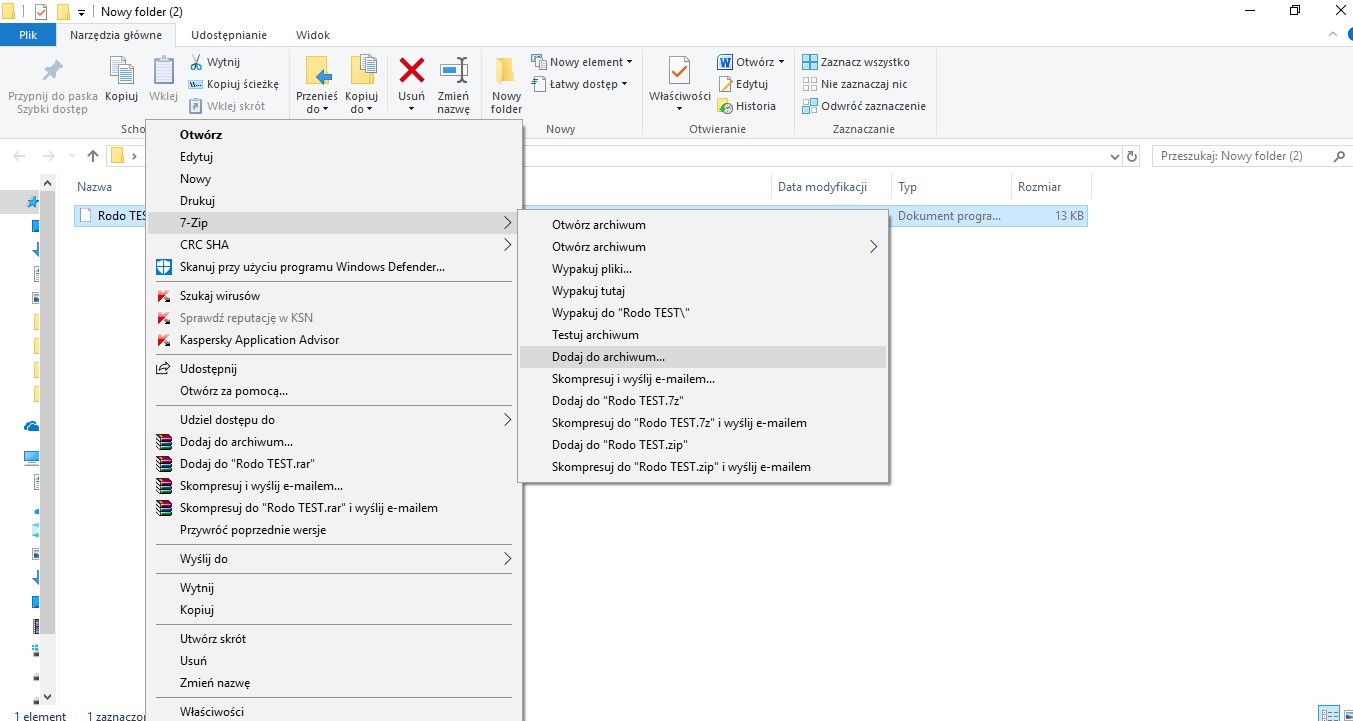Click 7-Zip Dodaj do archiwum... option
1353x721 pixels.
(703, 357)
